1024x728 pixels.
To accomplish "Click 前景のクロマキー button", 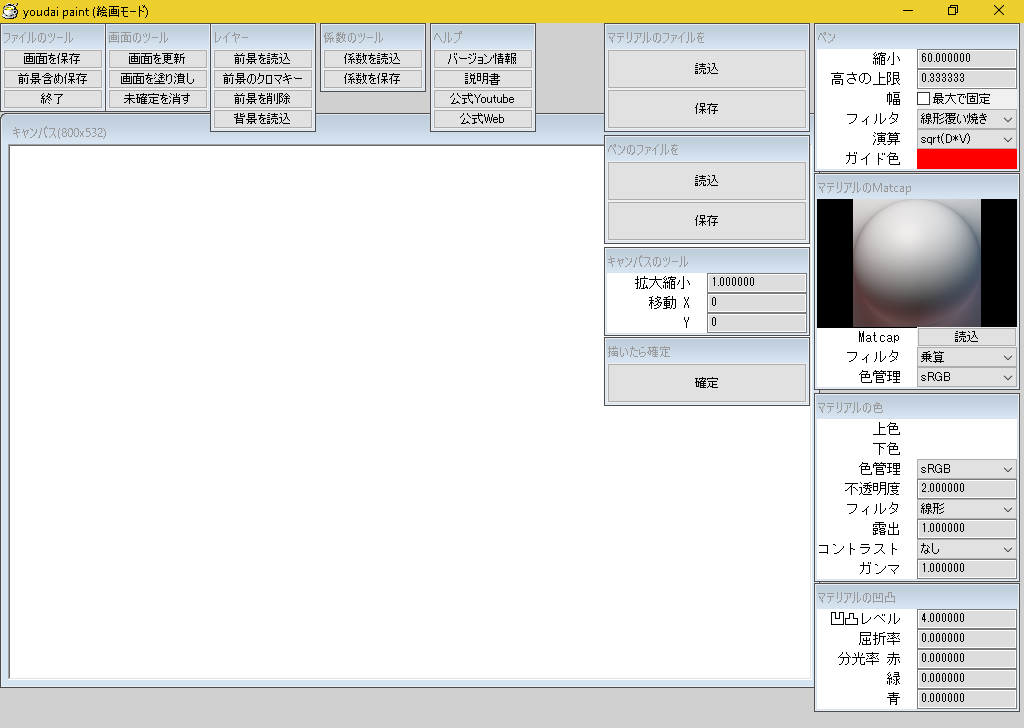I will point(263,79).
